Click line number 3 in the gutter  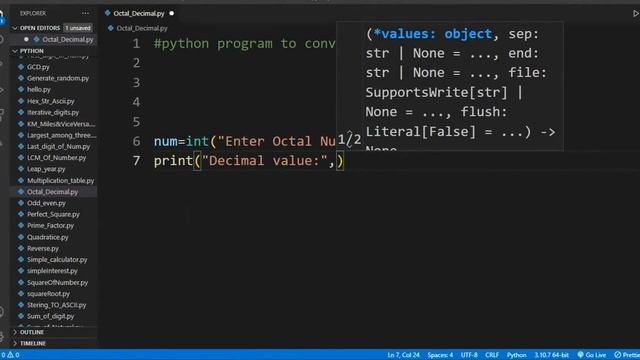point(136,82)
